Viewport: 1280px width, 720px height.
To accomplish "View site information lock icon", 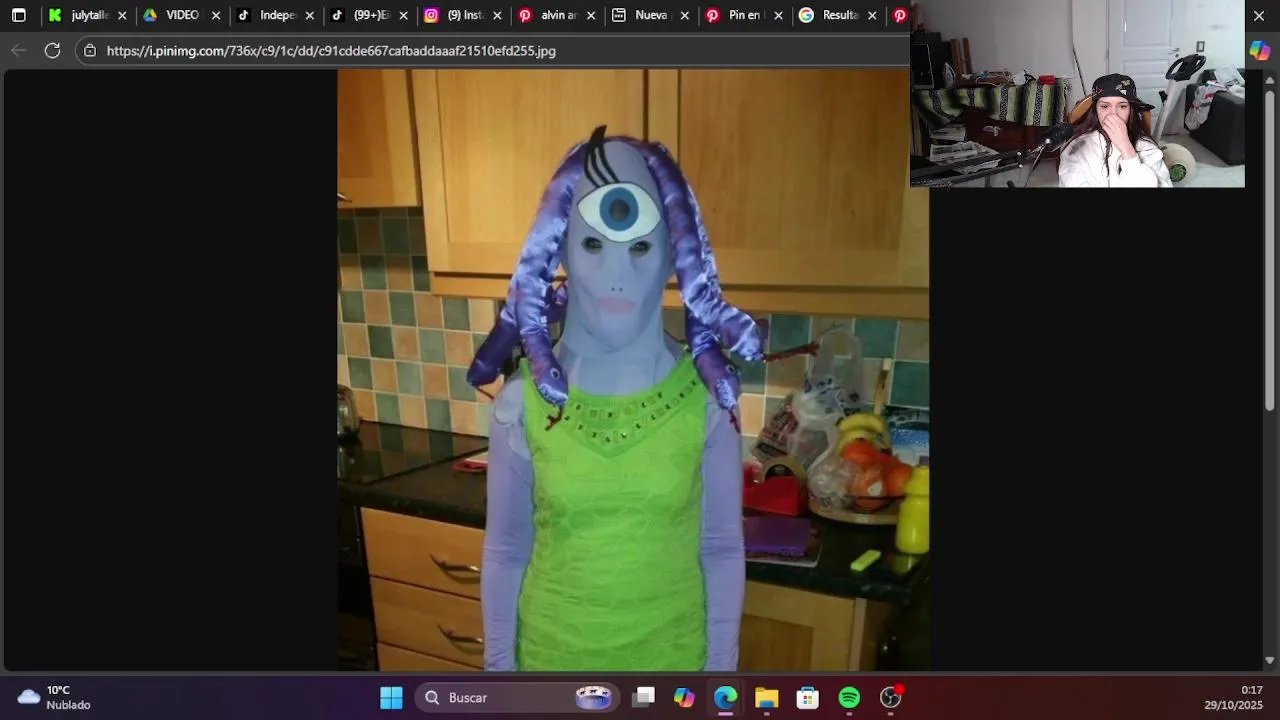I will click(x=89, y=50).
